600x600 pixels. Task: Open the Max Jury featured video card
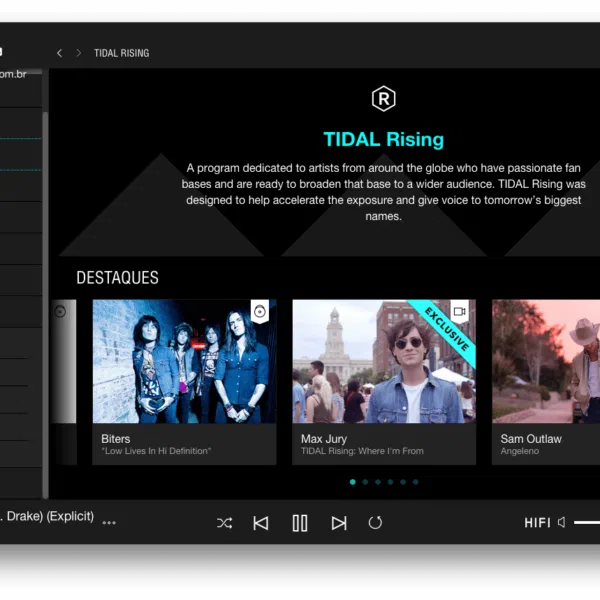point(384,382)
